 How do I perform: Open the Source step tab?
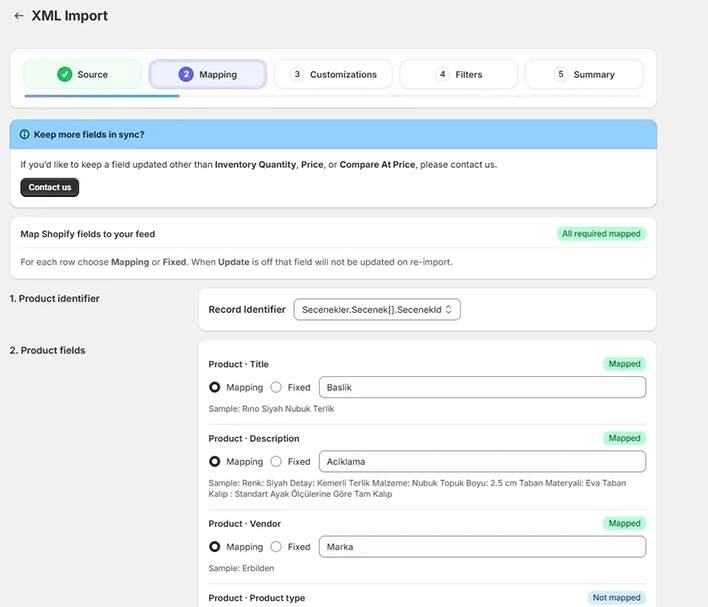[83, 74]
